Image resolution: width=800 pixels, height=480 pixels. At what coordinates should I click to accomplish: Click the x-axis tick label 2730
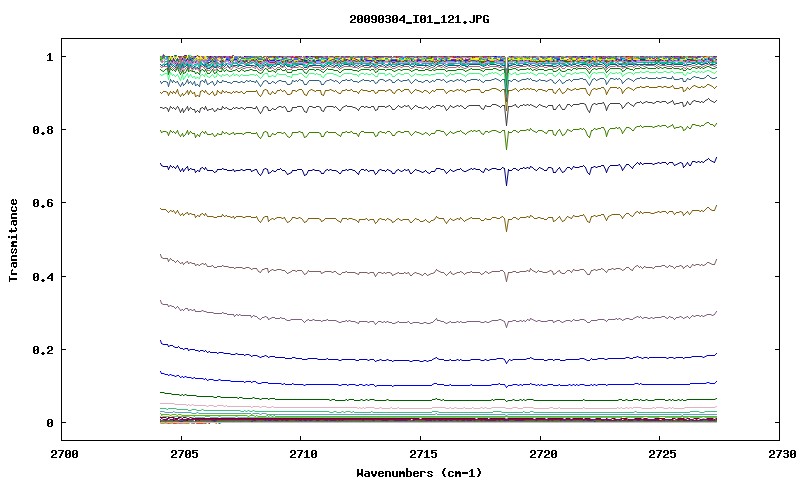(782, 454)
